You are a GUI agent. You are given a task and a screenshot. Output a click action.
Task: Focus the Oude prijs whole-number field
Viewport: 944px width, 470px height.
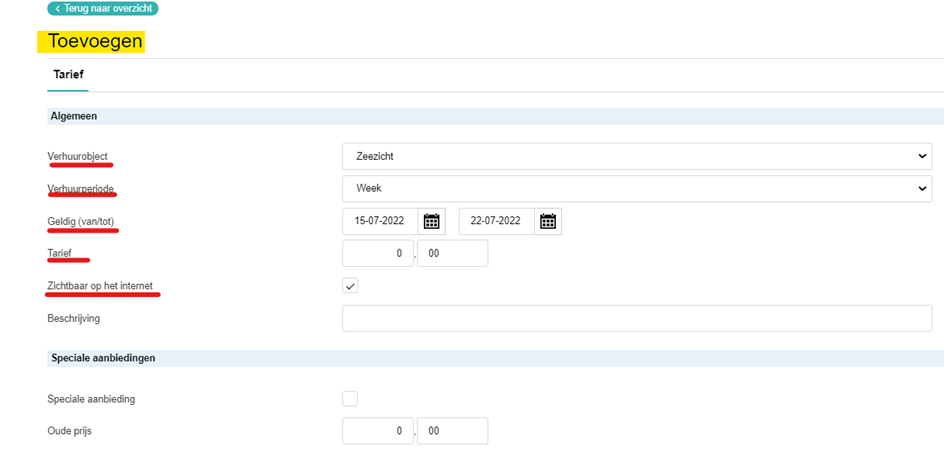click(x=378, y=431)
